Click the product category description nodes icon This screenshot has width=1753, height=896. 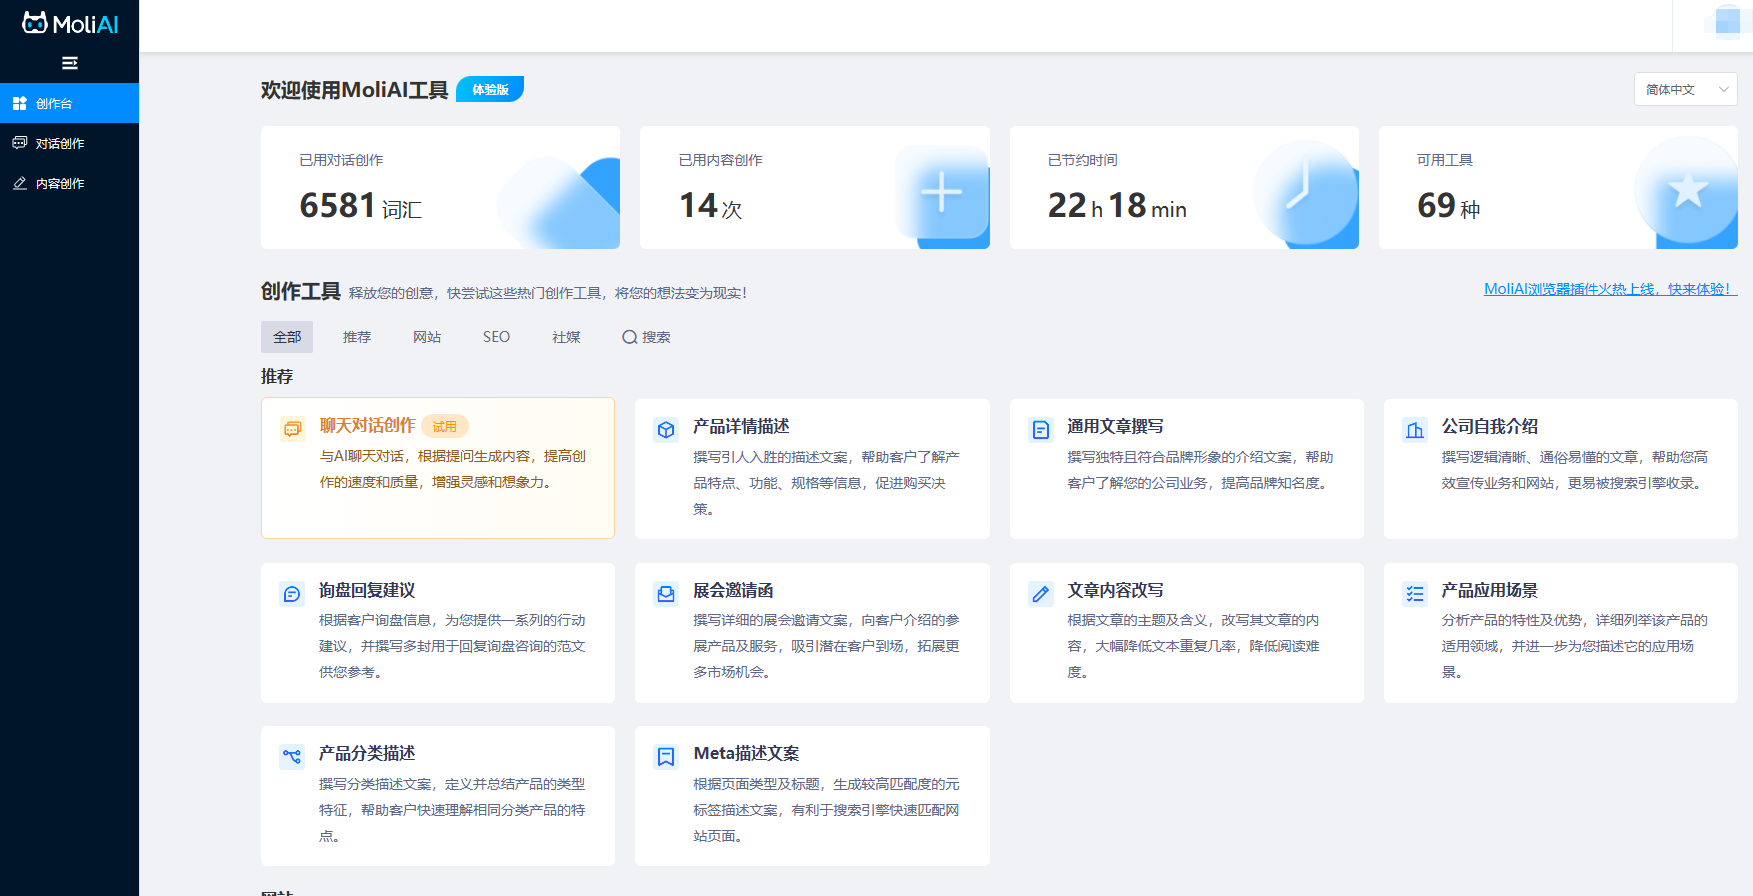(292, 757)
